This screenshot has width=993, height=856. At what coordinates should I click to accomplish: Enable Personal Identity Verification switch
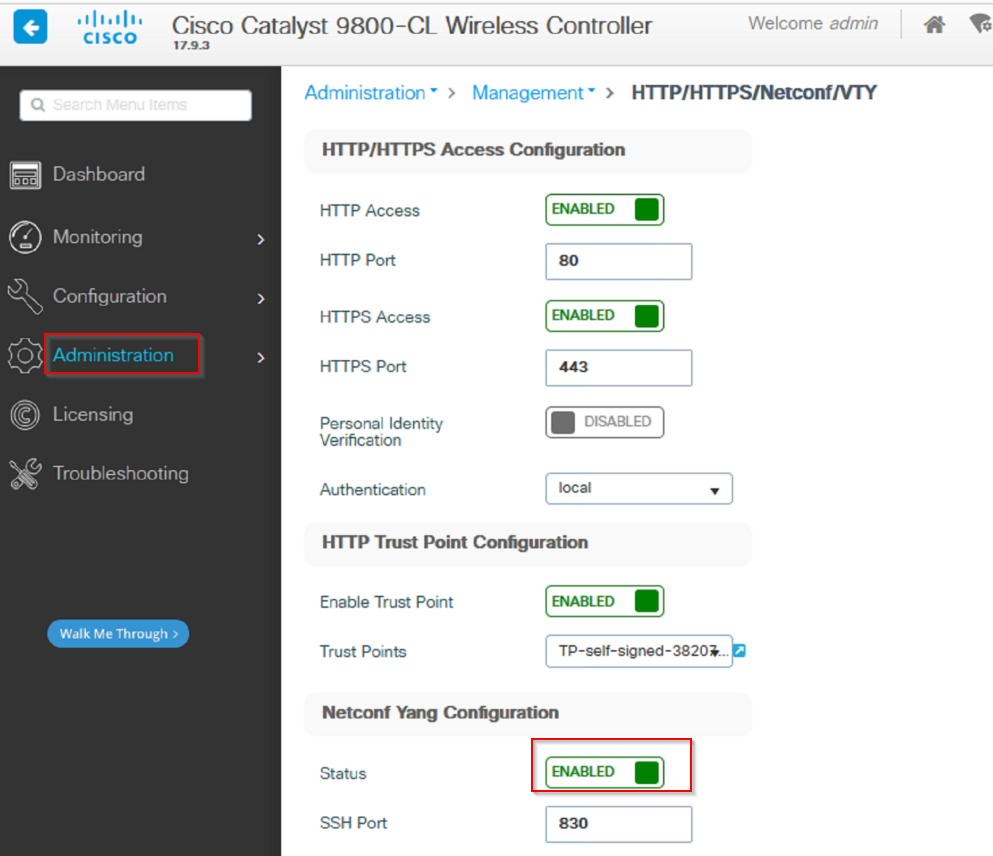[605, 422]
